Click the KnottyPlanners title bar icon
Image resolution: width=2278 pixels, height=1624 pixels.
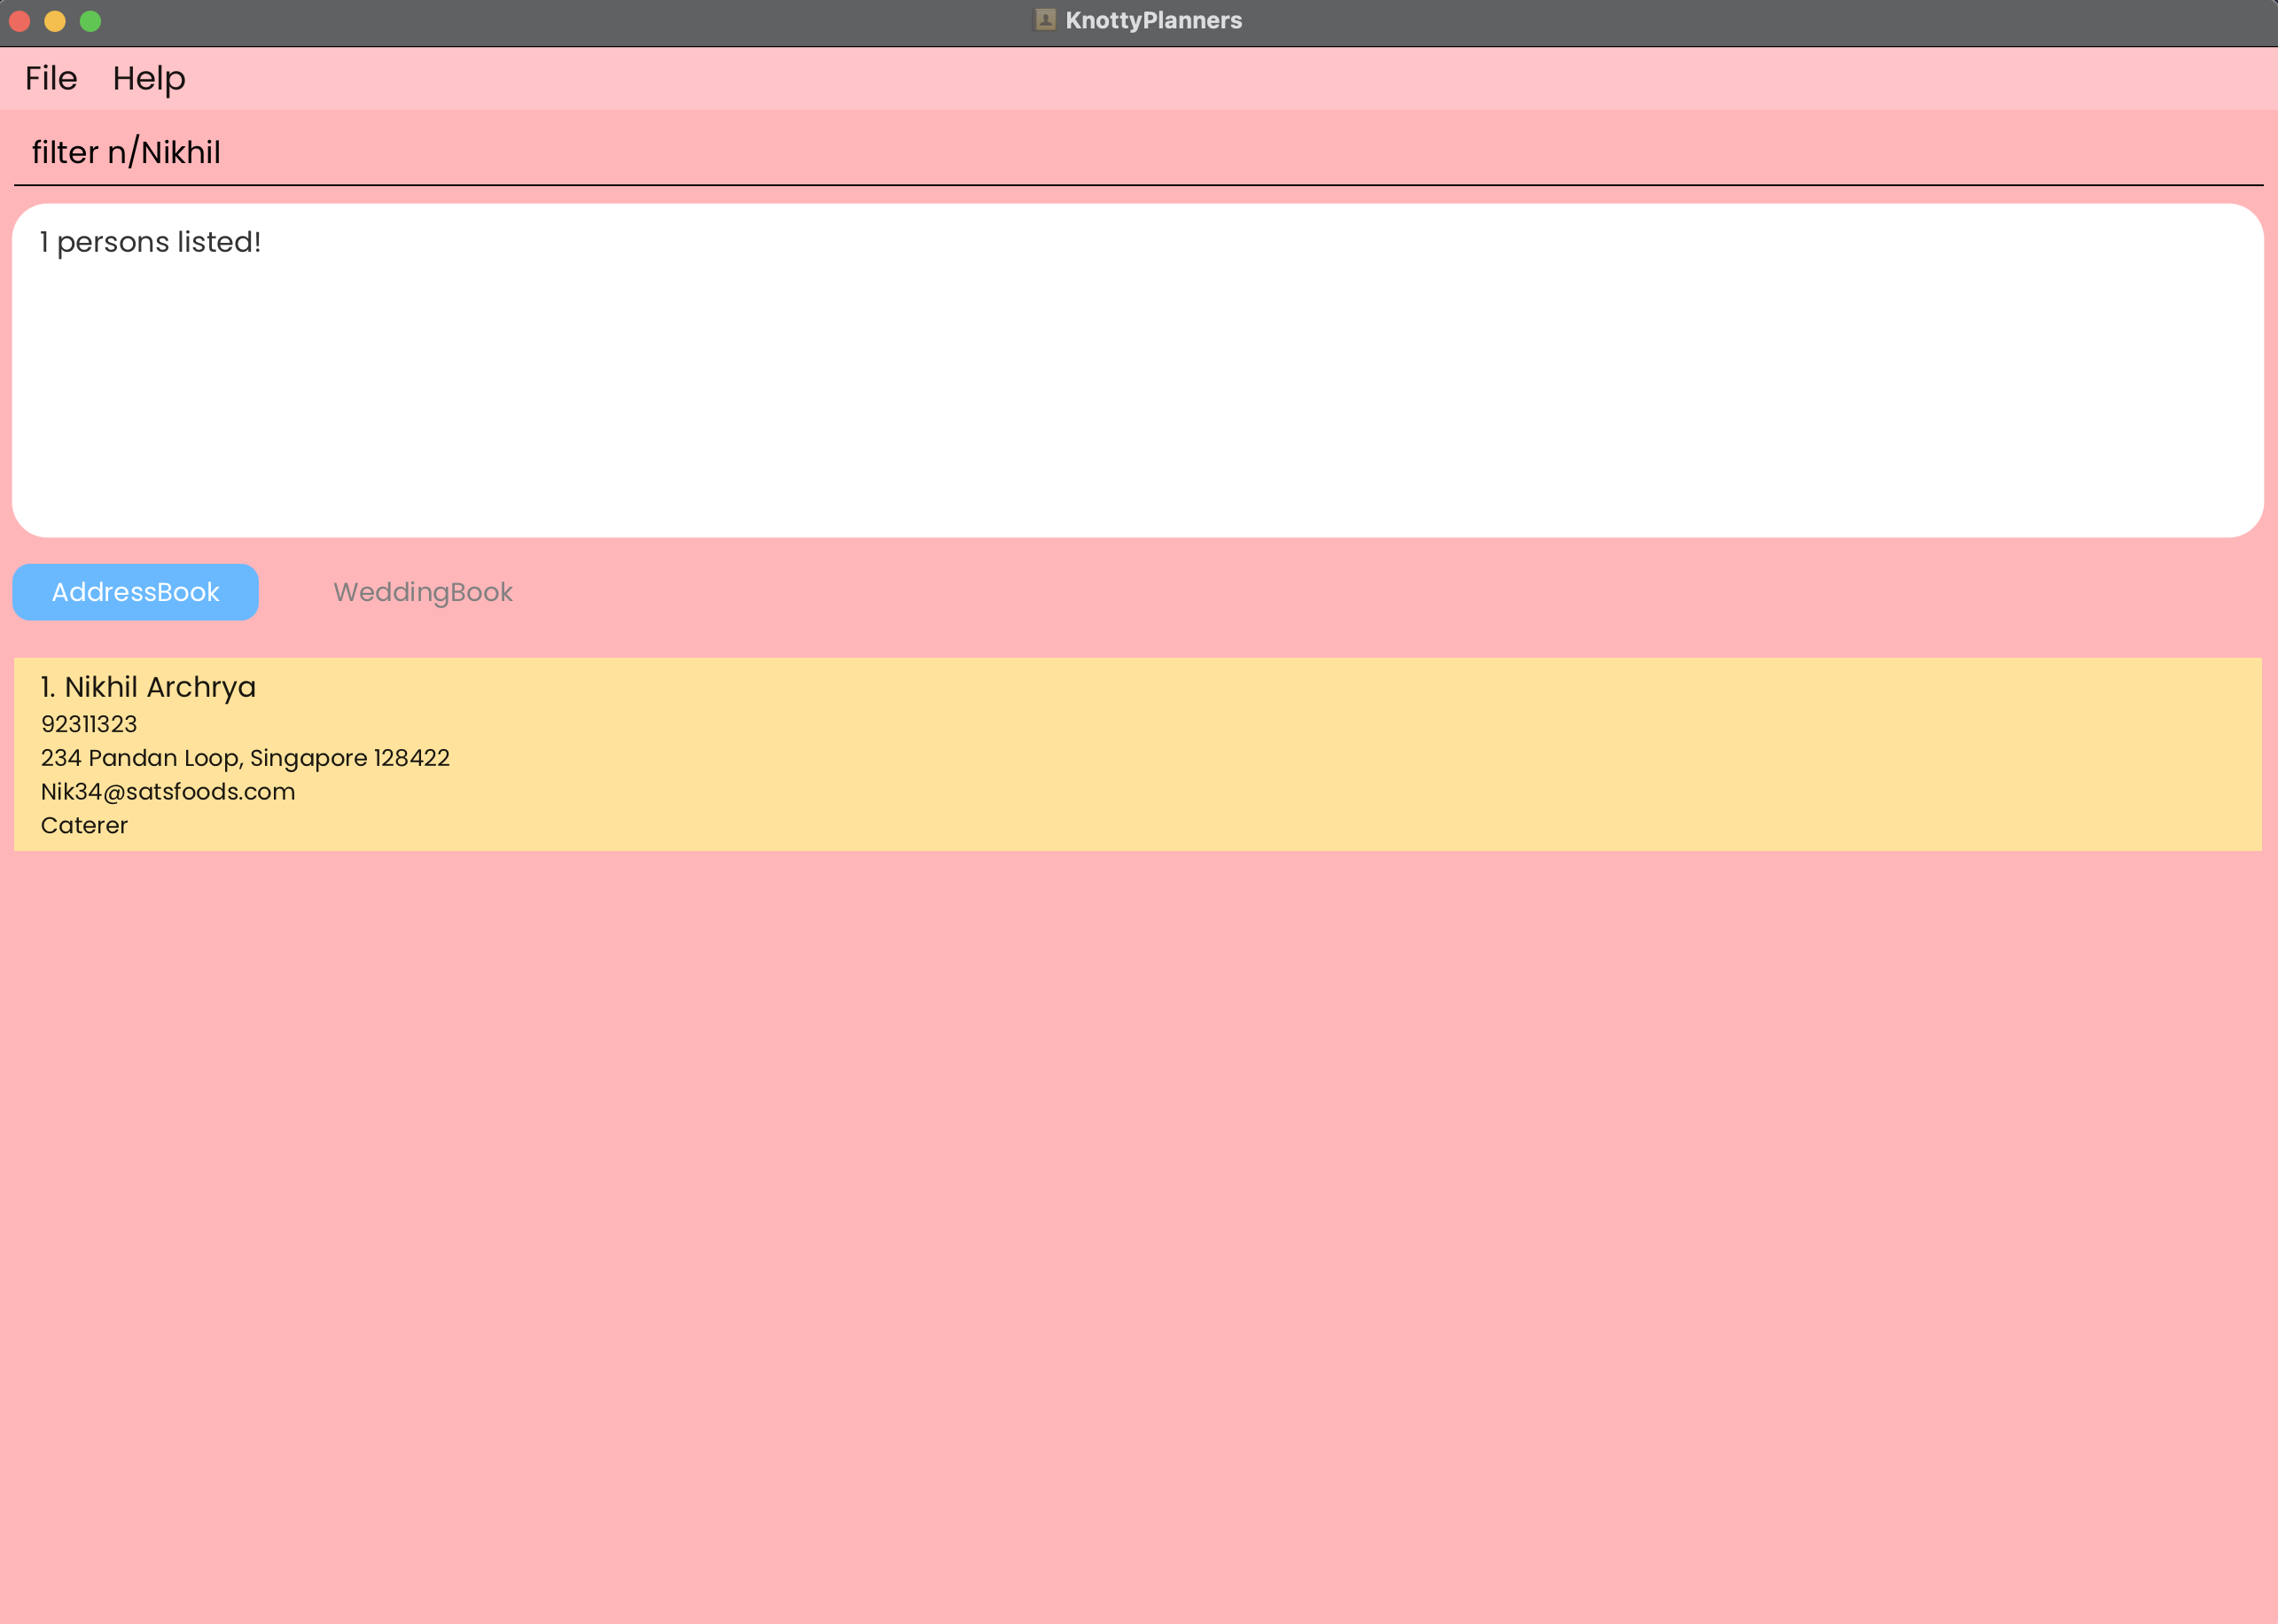(x=1045, y=20)
